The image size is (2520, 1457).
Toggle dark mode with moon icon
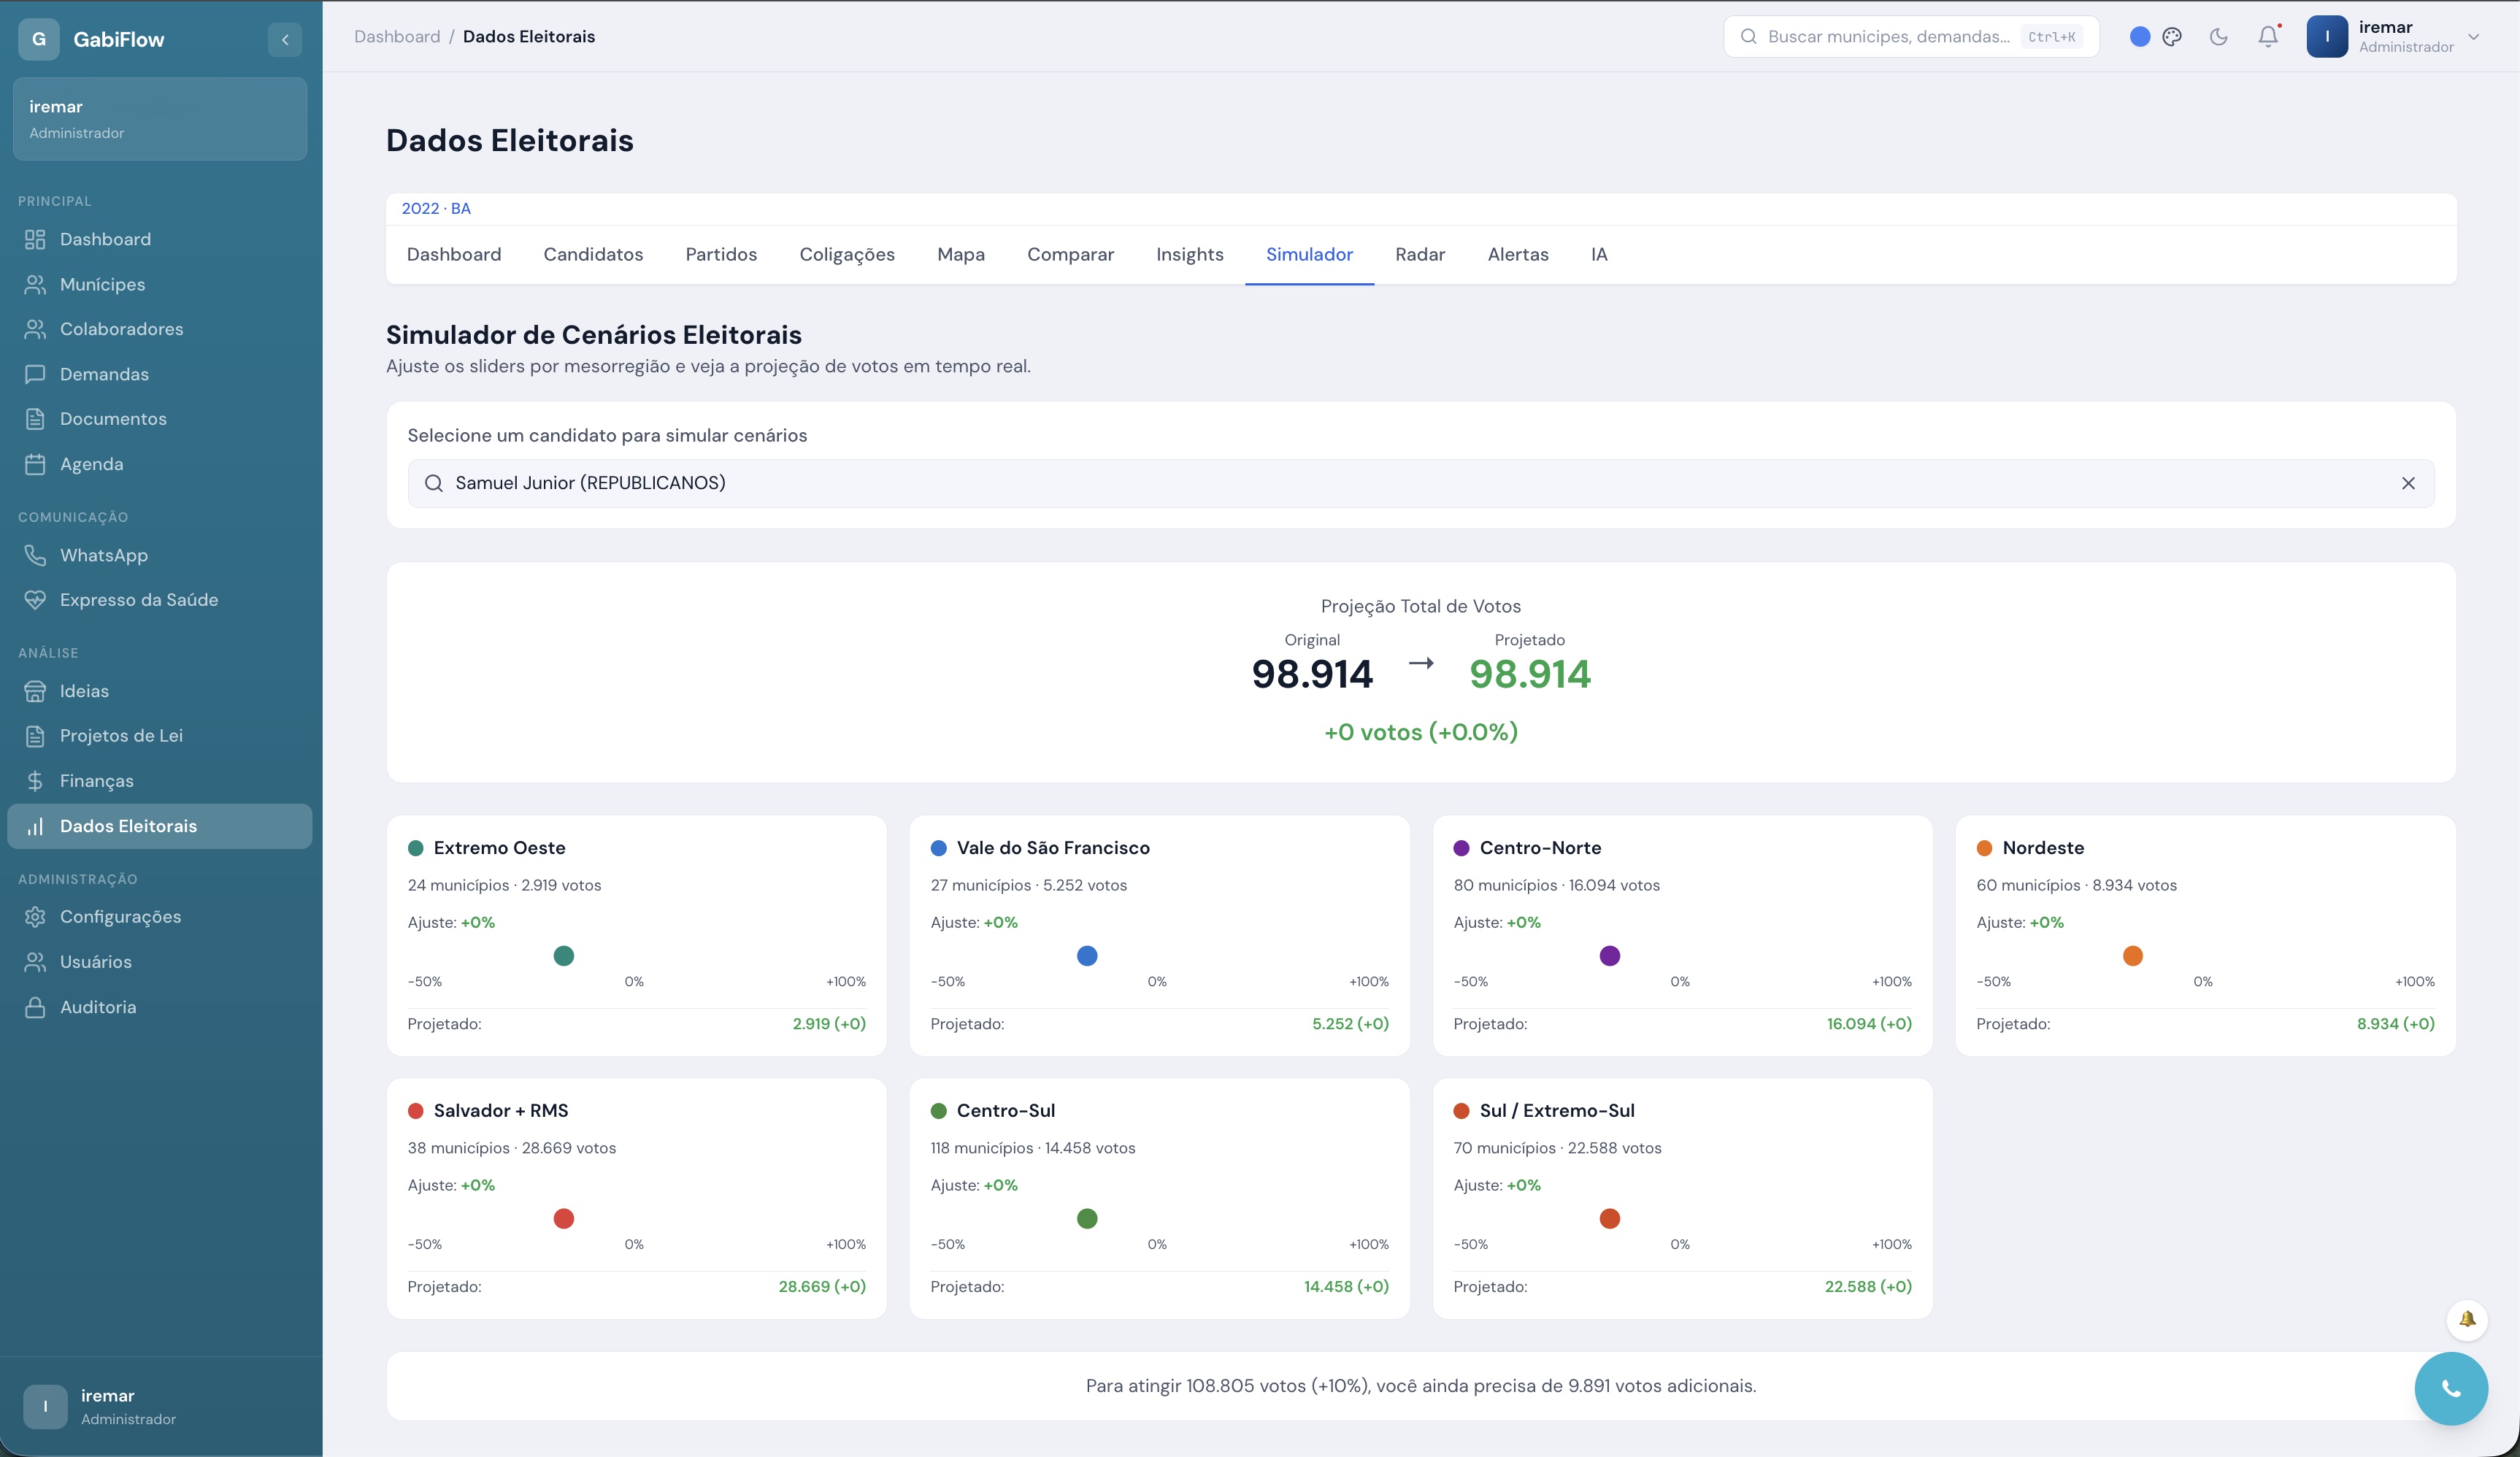(x=2218, y=37)
